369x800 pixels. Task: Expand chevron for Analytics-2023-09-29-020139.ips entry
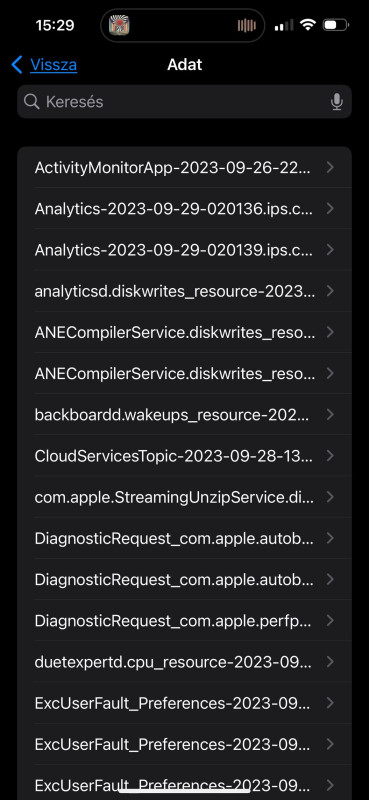pos(330,249)
